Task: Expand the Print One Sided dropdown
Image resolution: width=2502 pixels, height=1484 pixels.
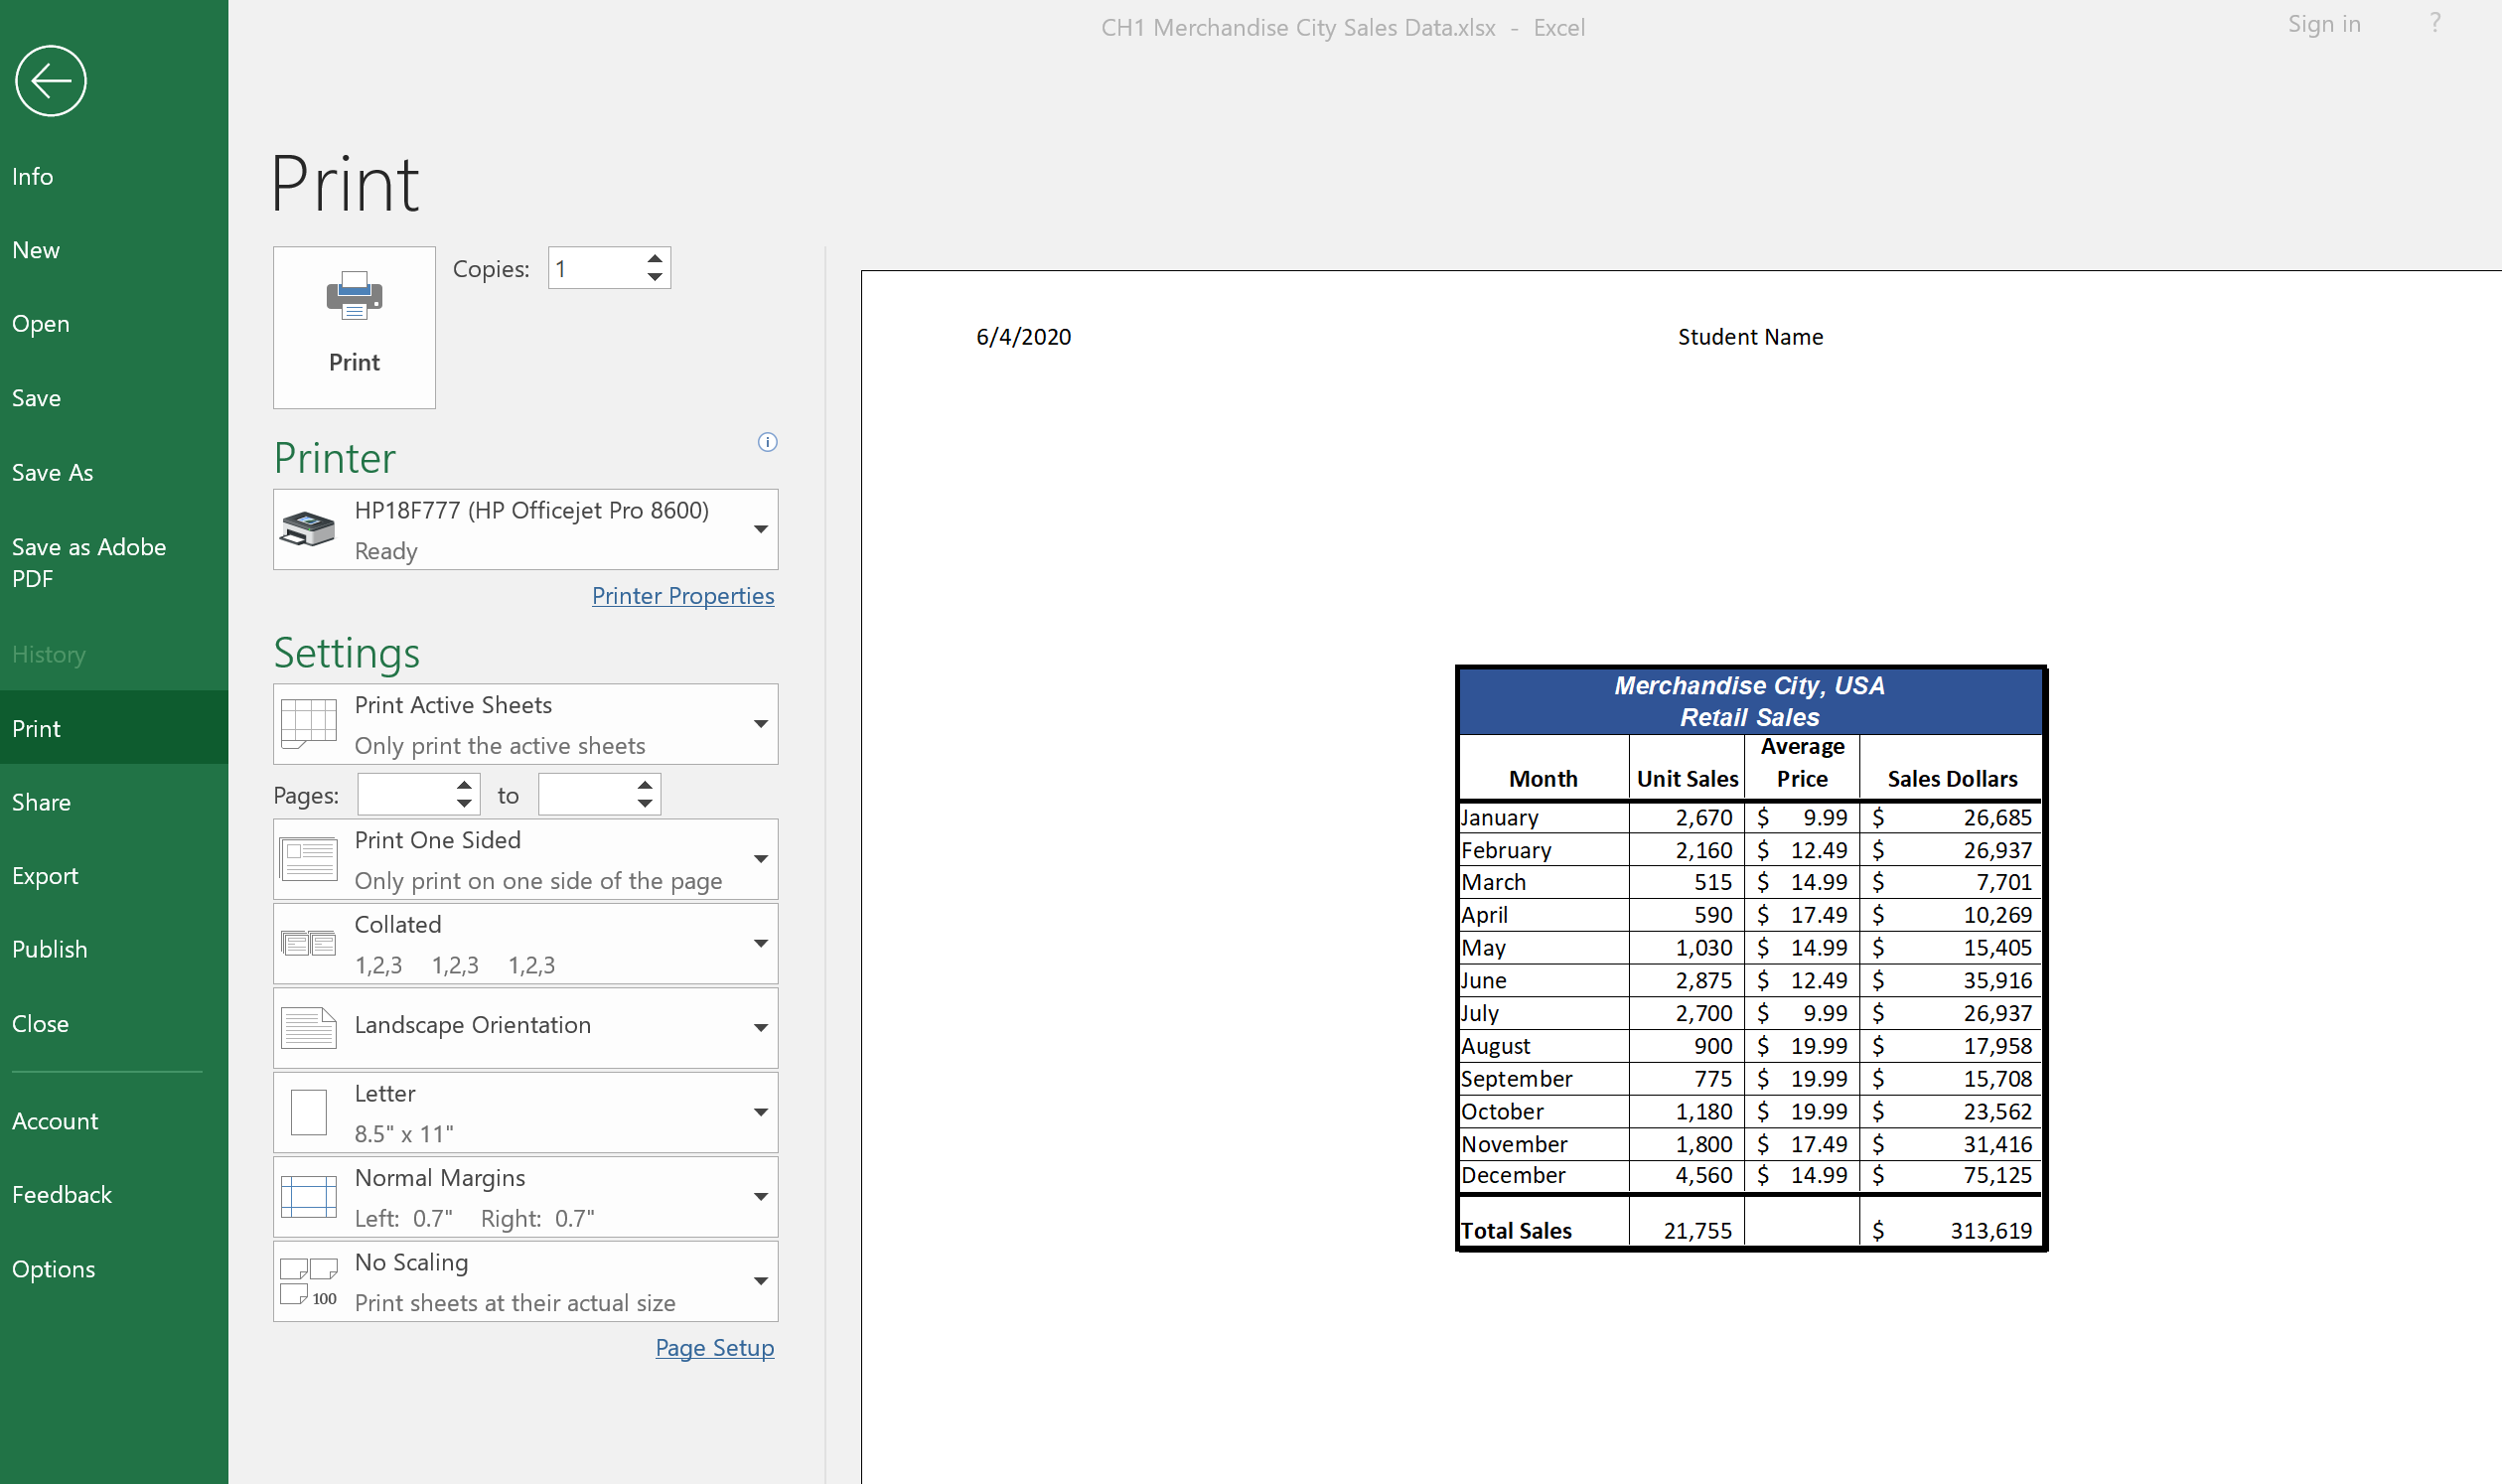Action: pos(759,858)
